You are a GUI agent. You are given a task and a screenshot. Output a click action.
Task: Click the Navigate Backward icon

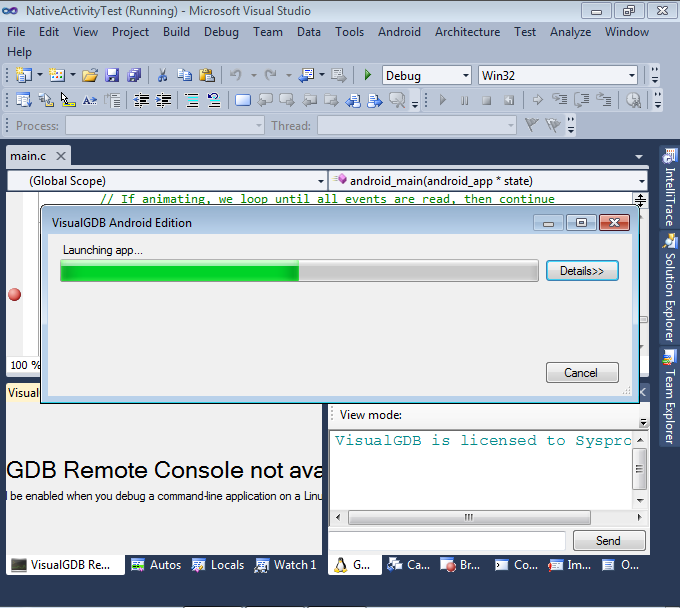pyautogui.click(x=306, y=75)
